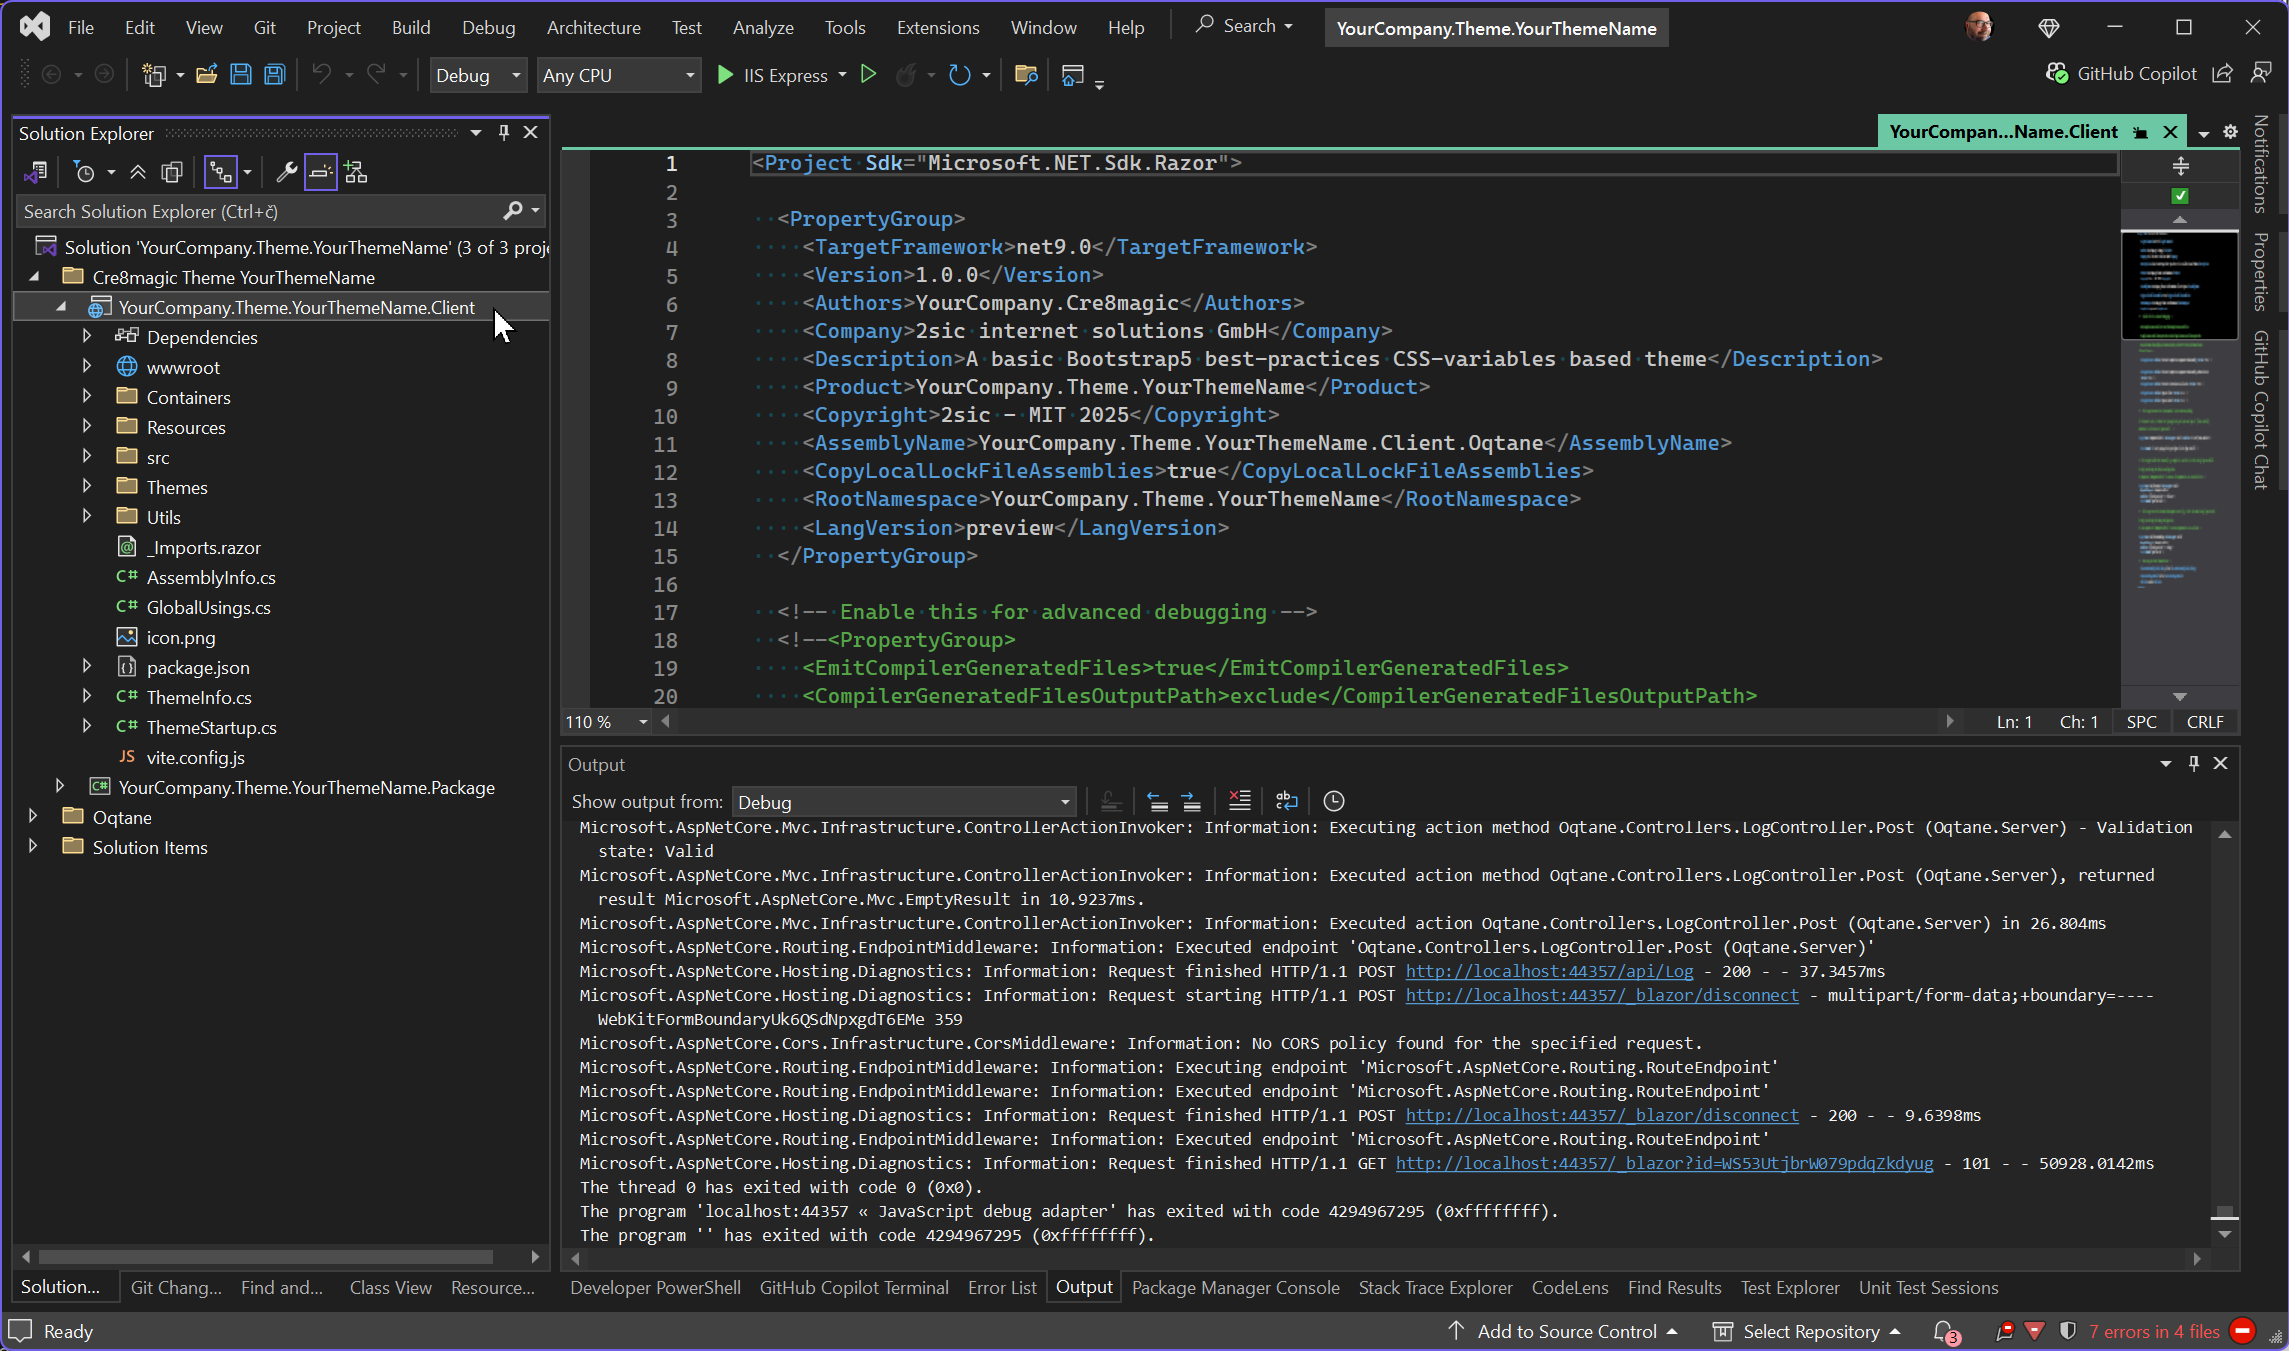Follow the localhost api/Log link in Output
The height and width of the screenshot is (1351, 2289).
point(1549,971)
